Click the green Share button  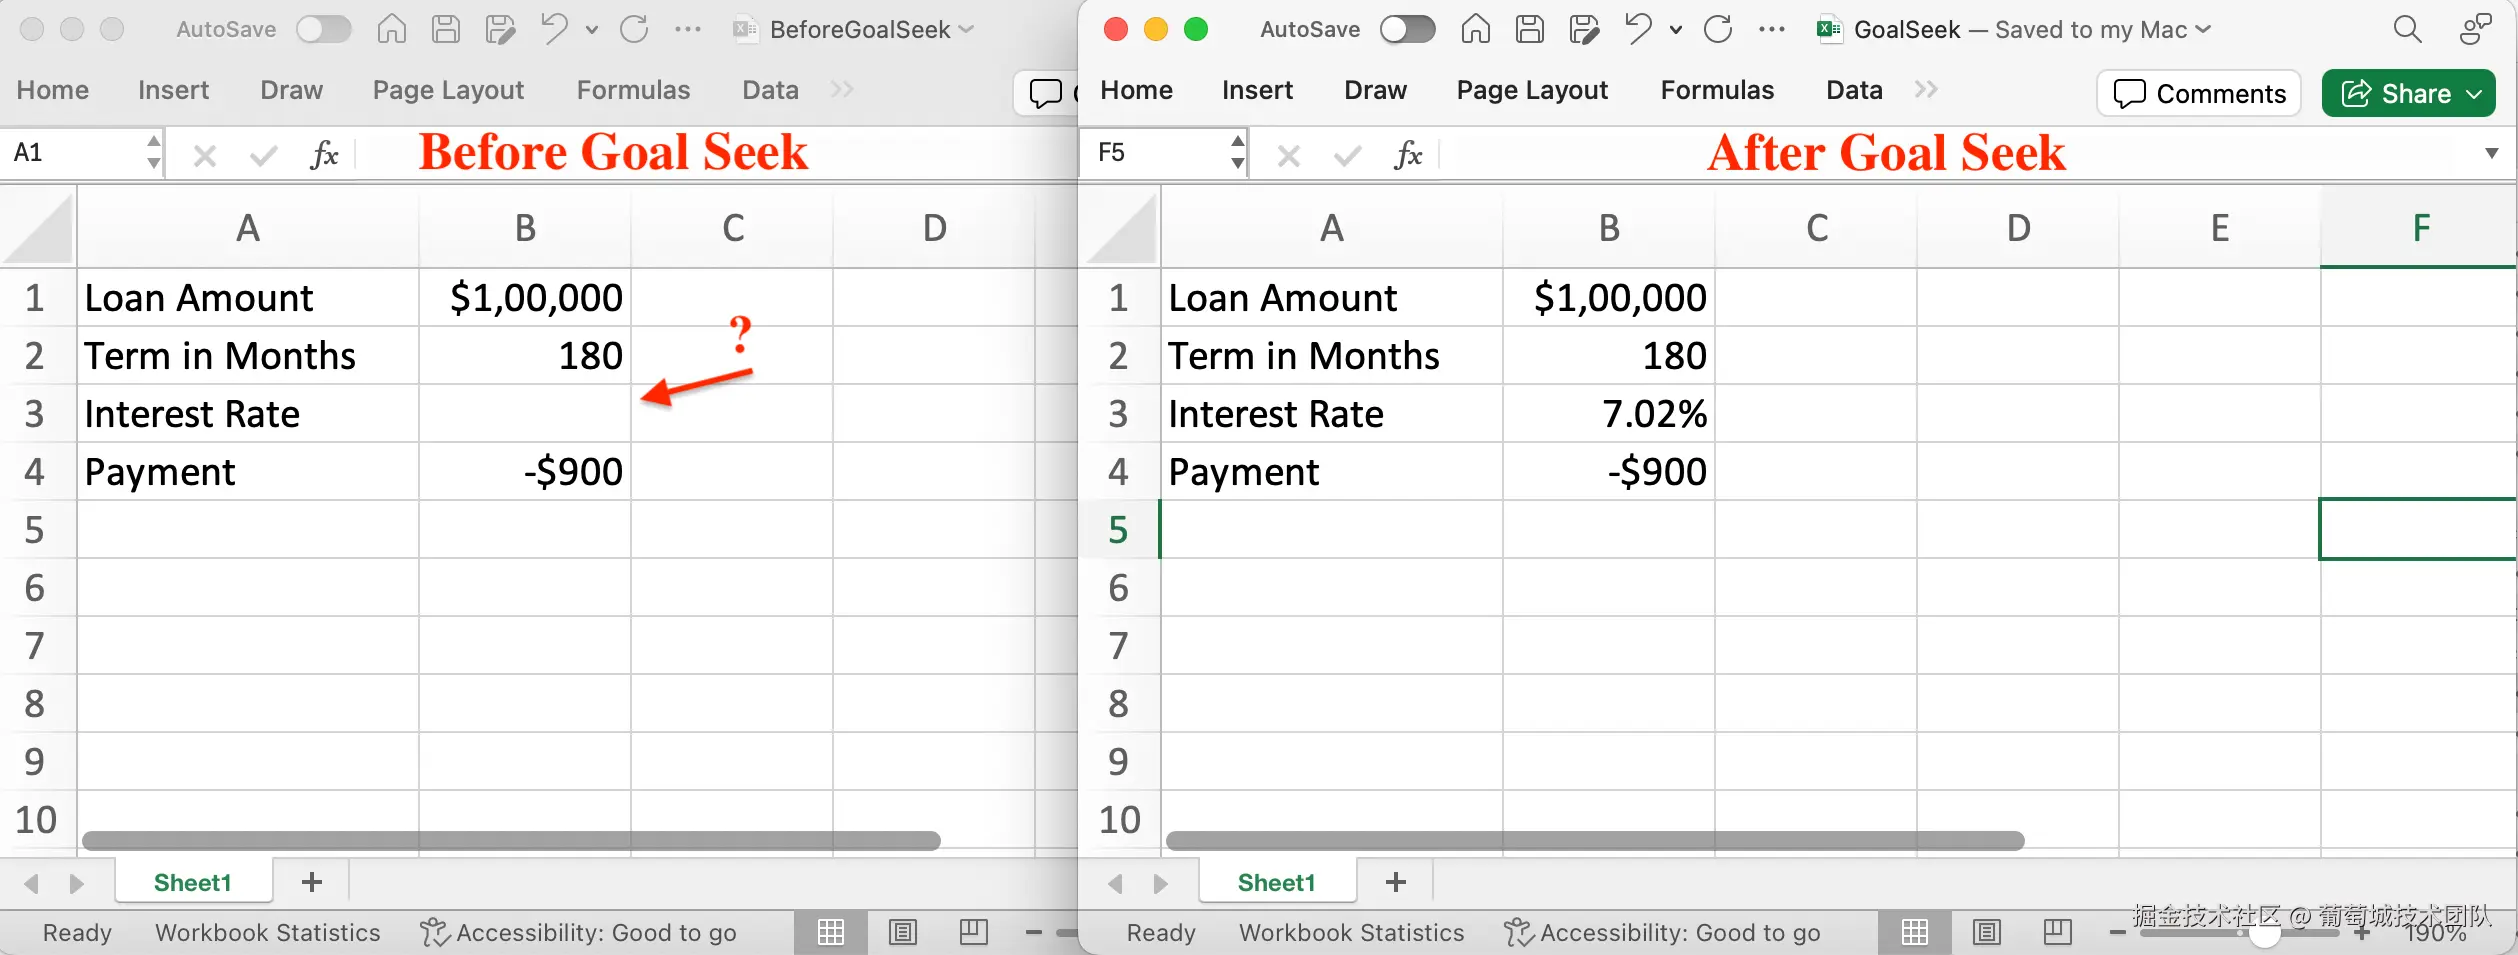tap(2409, 93)
